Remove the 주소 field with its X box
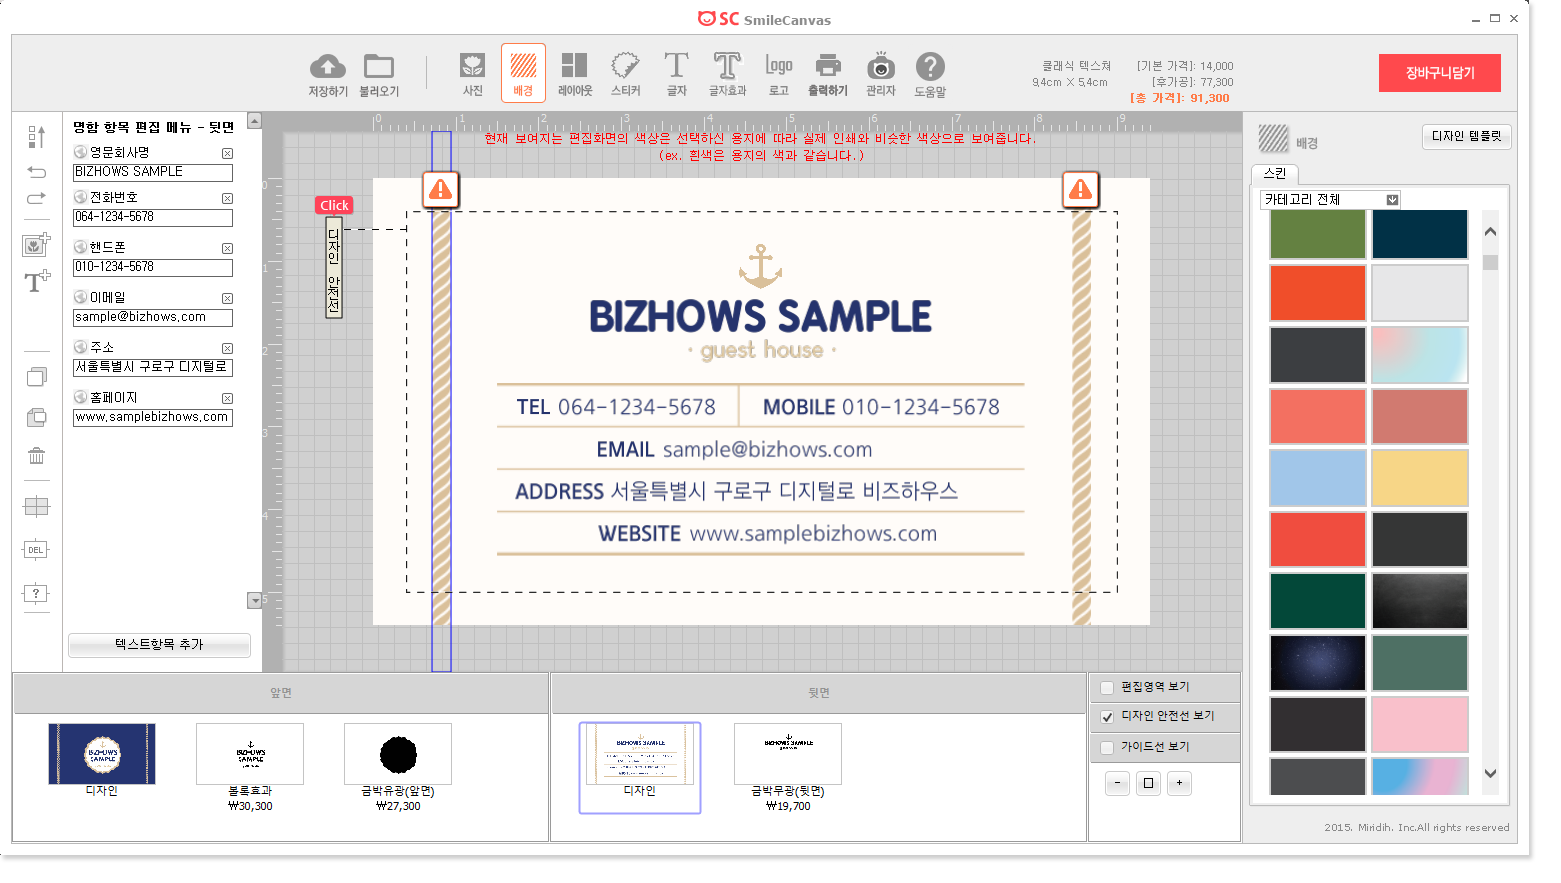Screen dimensions: 1561x883 pyautogui.click(x=227, y=348)
